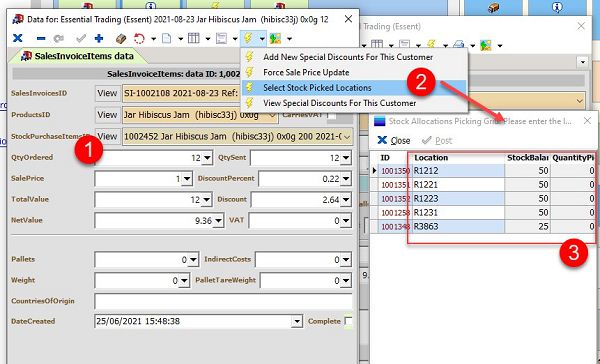Click map picture icon in the background Trading window
The height and width of the screenshot is (364, 600).
pos(486,46)
